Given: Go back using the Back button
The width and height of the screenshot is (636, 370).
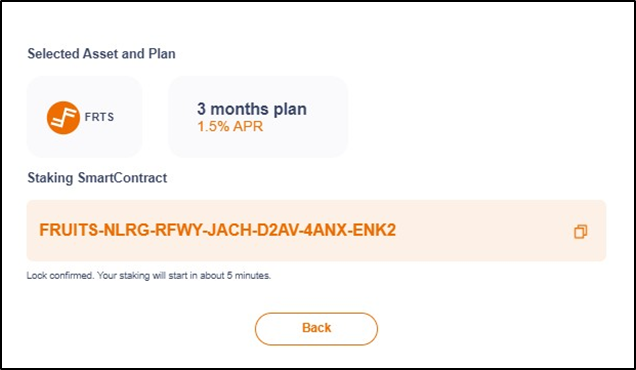Looking at the screenshot, I should (316, 329).
